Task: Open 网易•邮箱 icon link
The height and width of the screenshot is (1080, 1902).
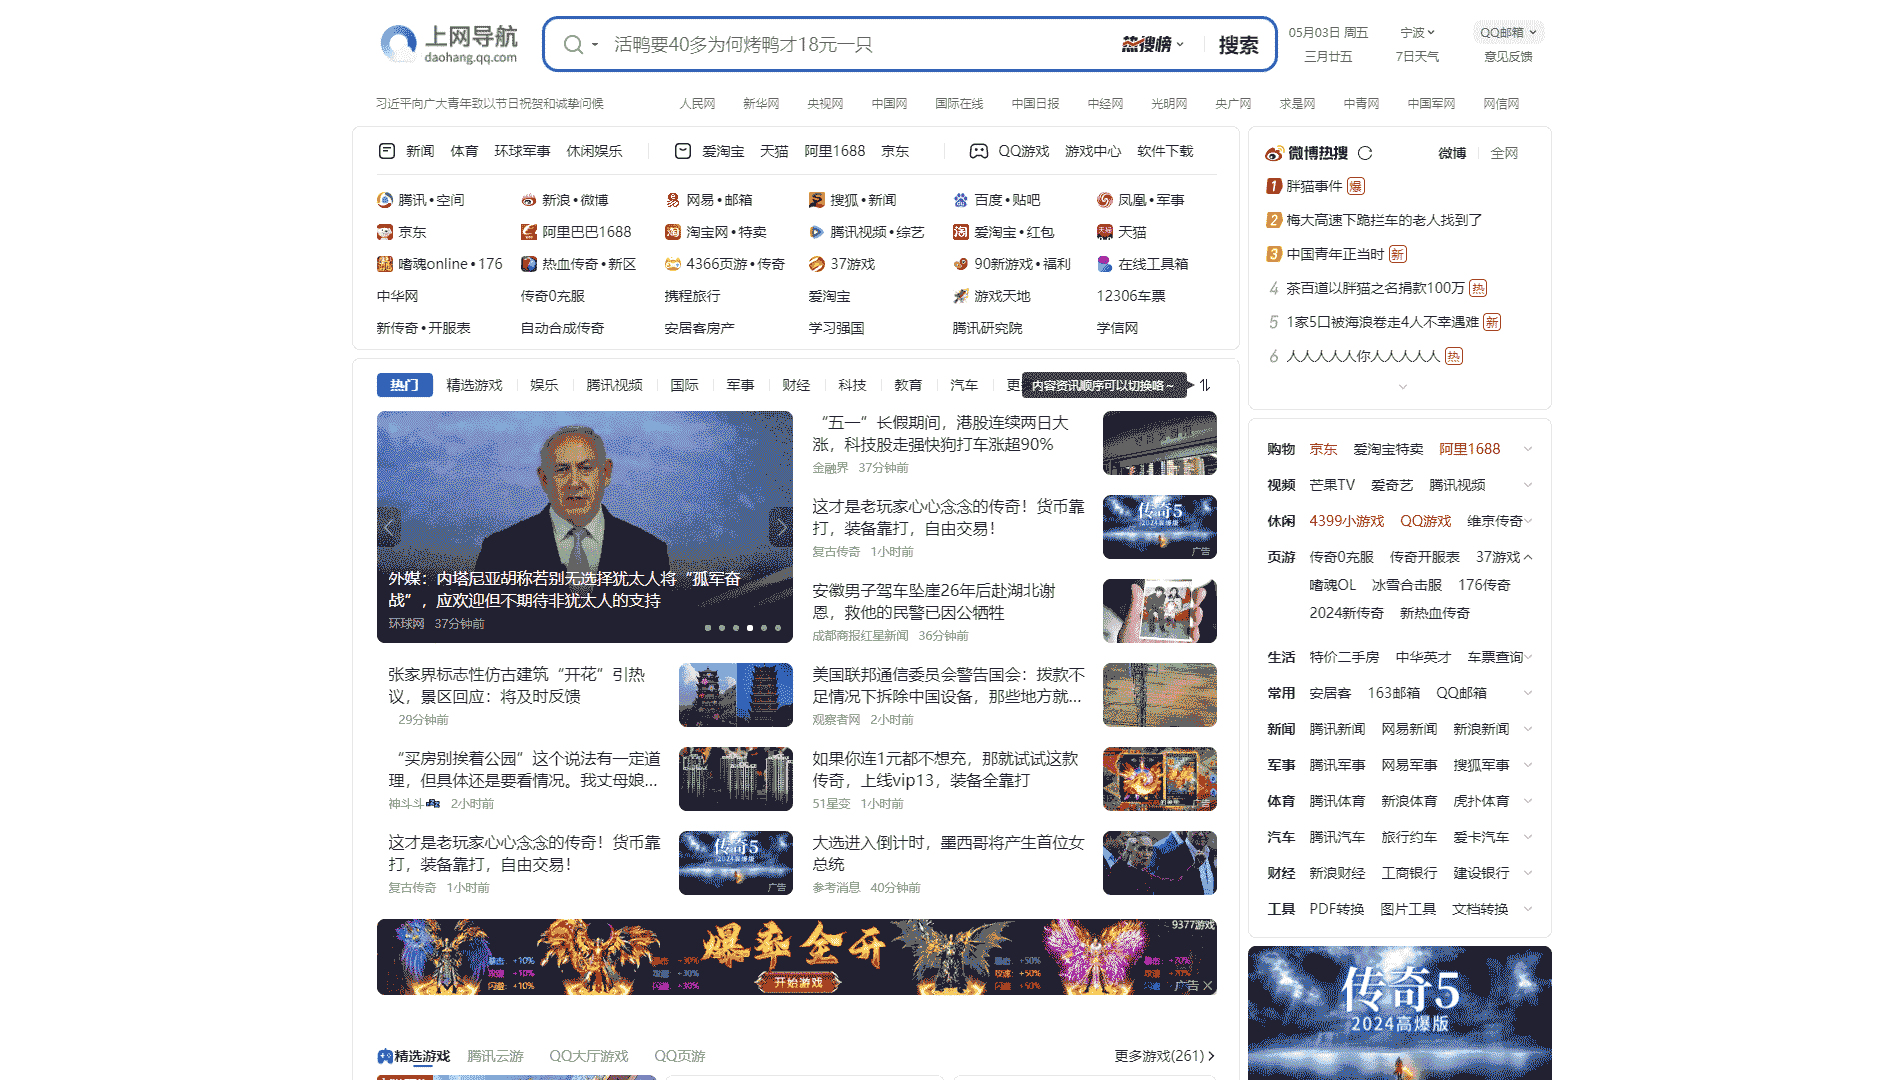Action: [673, 200]
